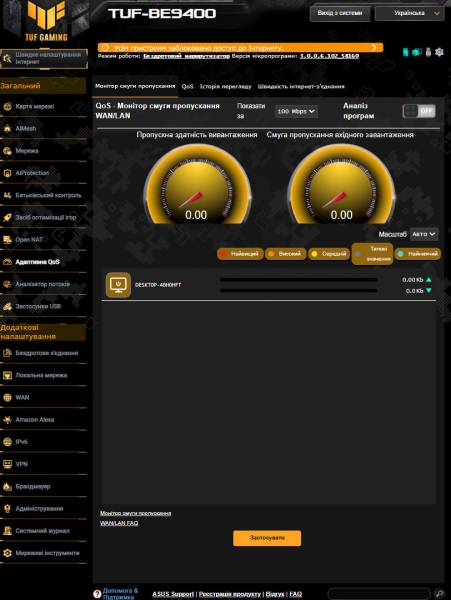Open the Адміністрування icon
The height and width of the screenshot is (600, 451).
[7, 508]
